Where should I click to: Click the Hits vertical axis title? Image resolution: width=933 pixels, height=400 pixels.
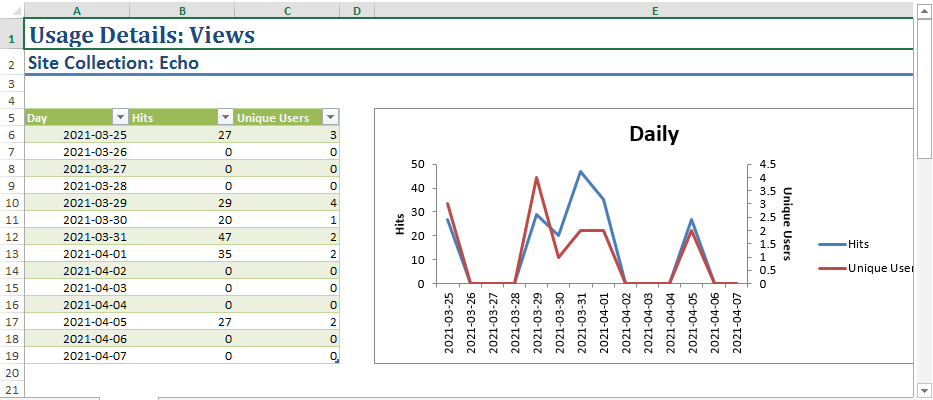[400, 223]
